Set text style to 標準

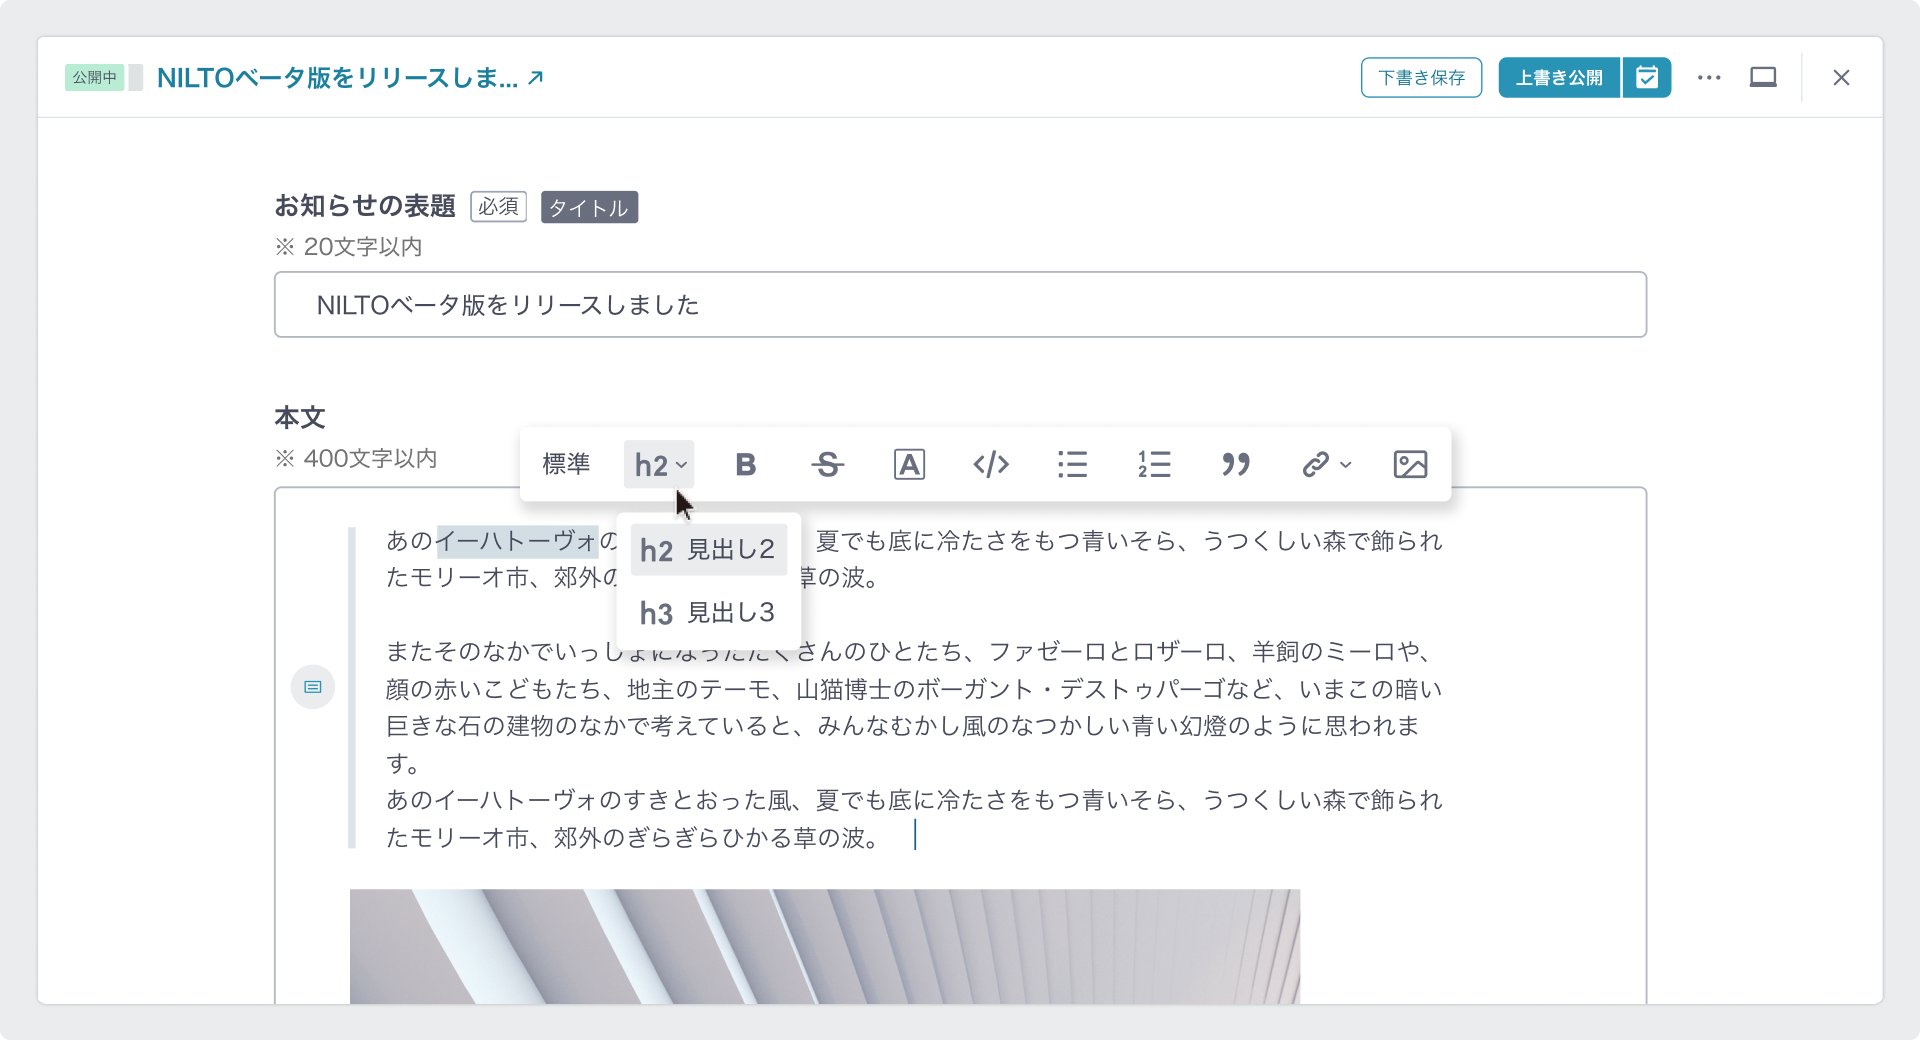[566, 464]
